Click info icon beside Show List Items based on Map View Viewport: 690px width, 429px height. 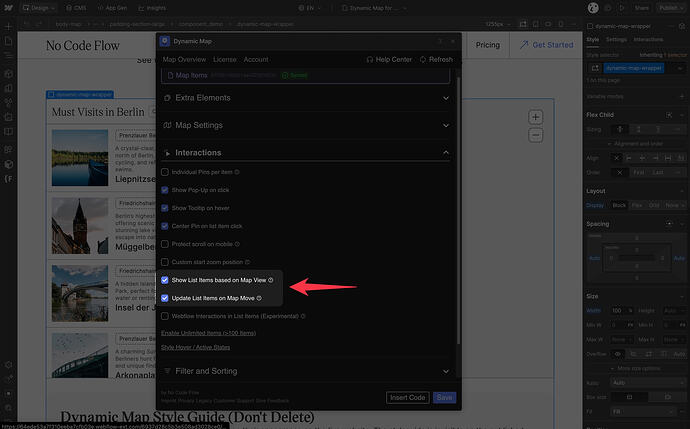click(271, 280)
